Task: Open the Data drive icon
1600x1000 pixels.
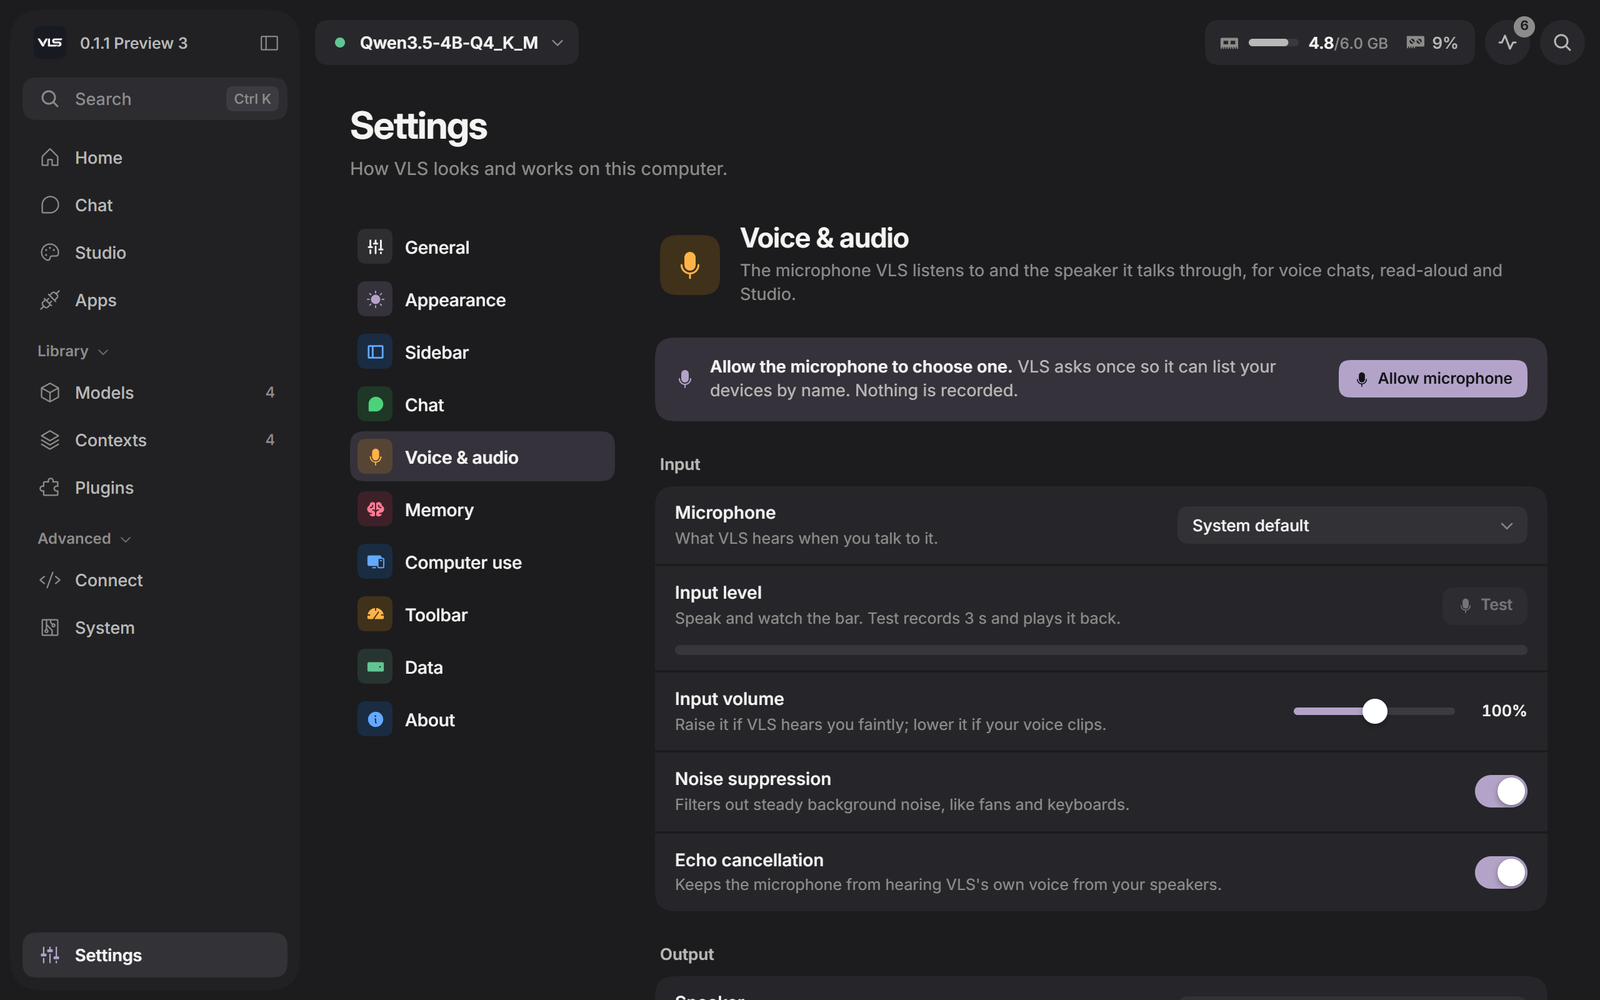Action: [375, 667]
